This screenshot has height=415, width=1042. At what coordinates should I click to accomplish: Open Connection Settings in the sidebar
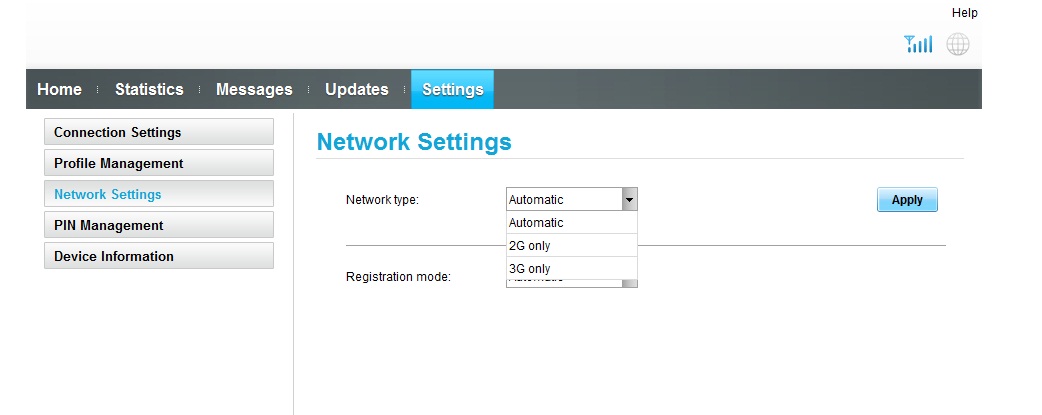(158, 132)
